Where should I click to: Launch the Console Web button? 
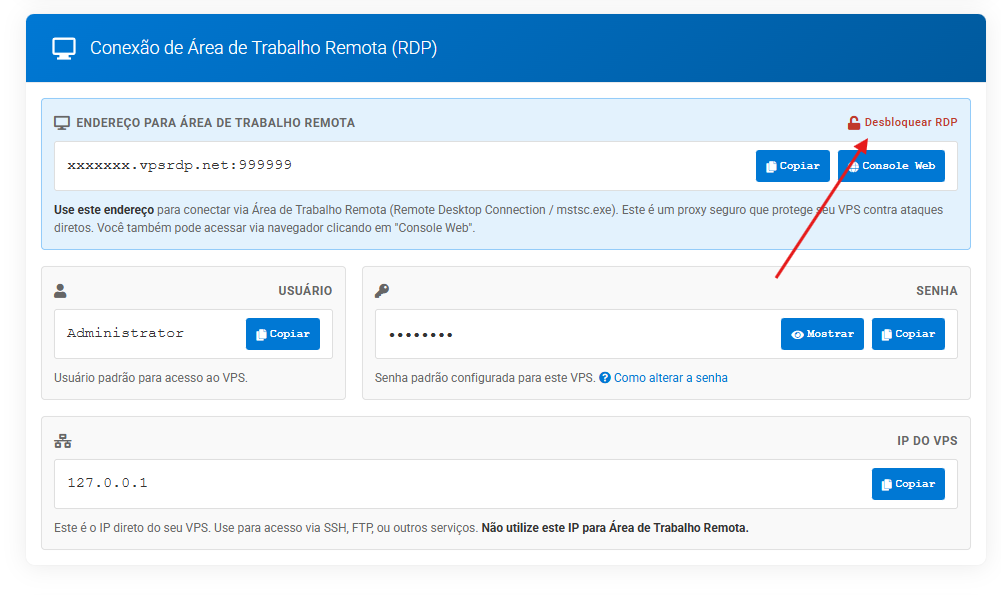coord(891,166)
